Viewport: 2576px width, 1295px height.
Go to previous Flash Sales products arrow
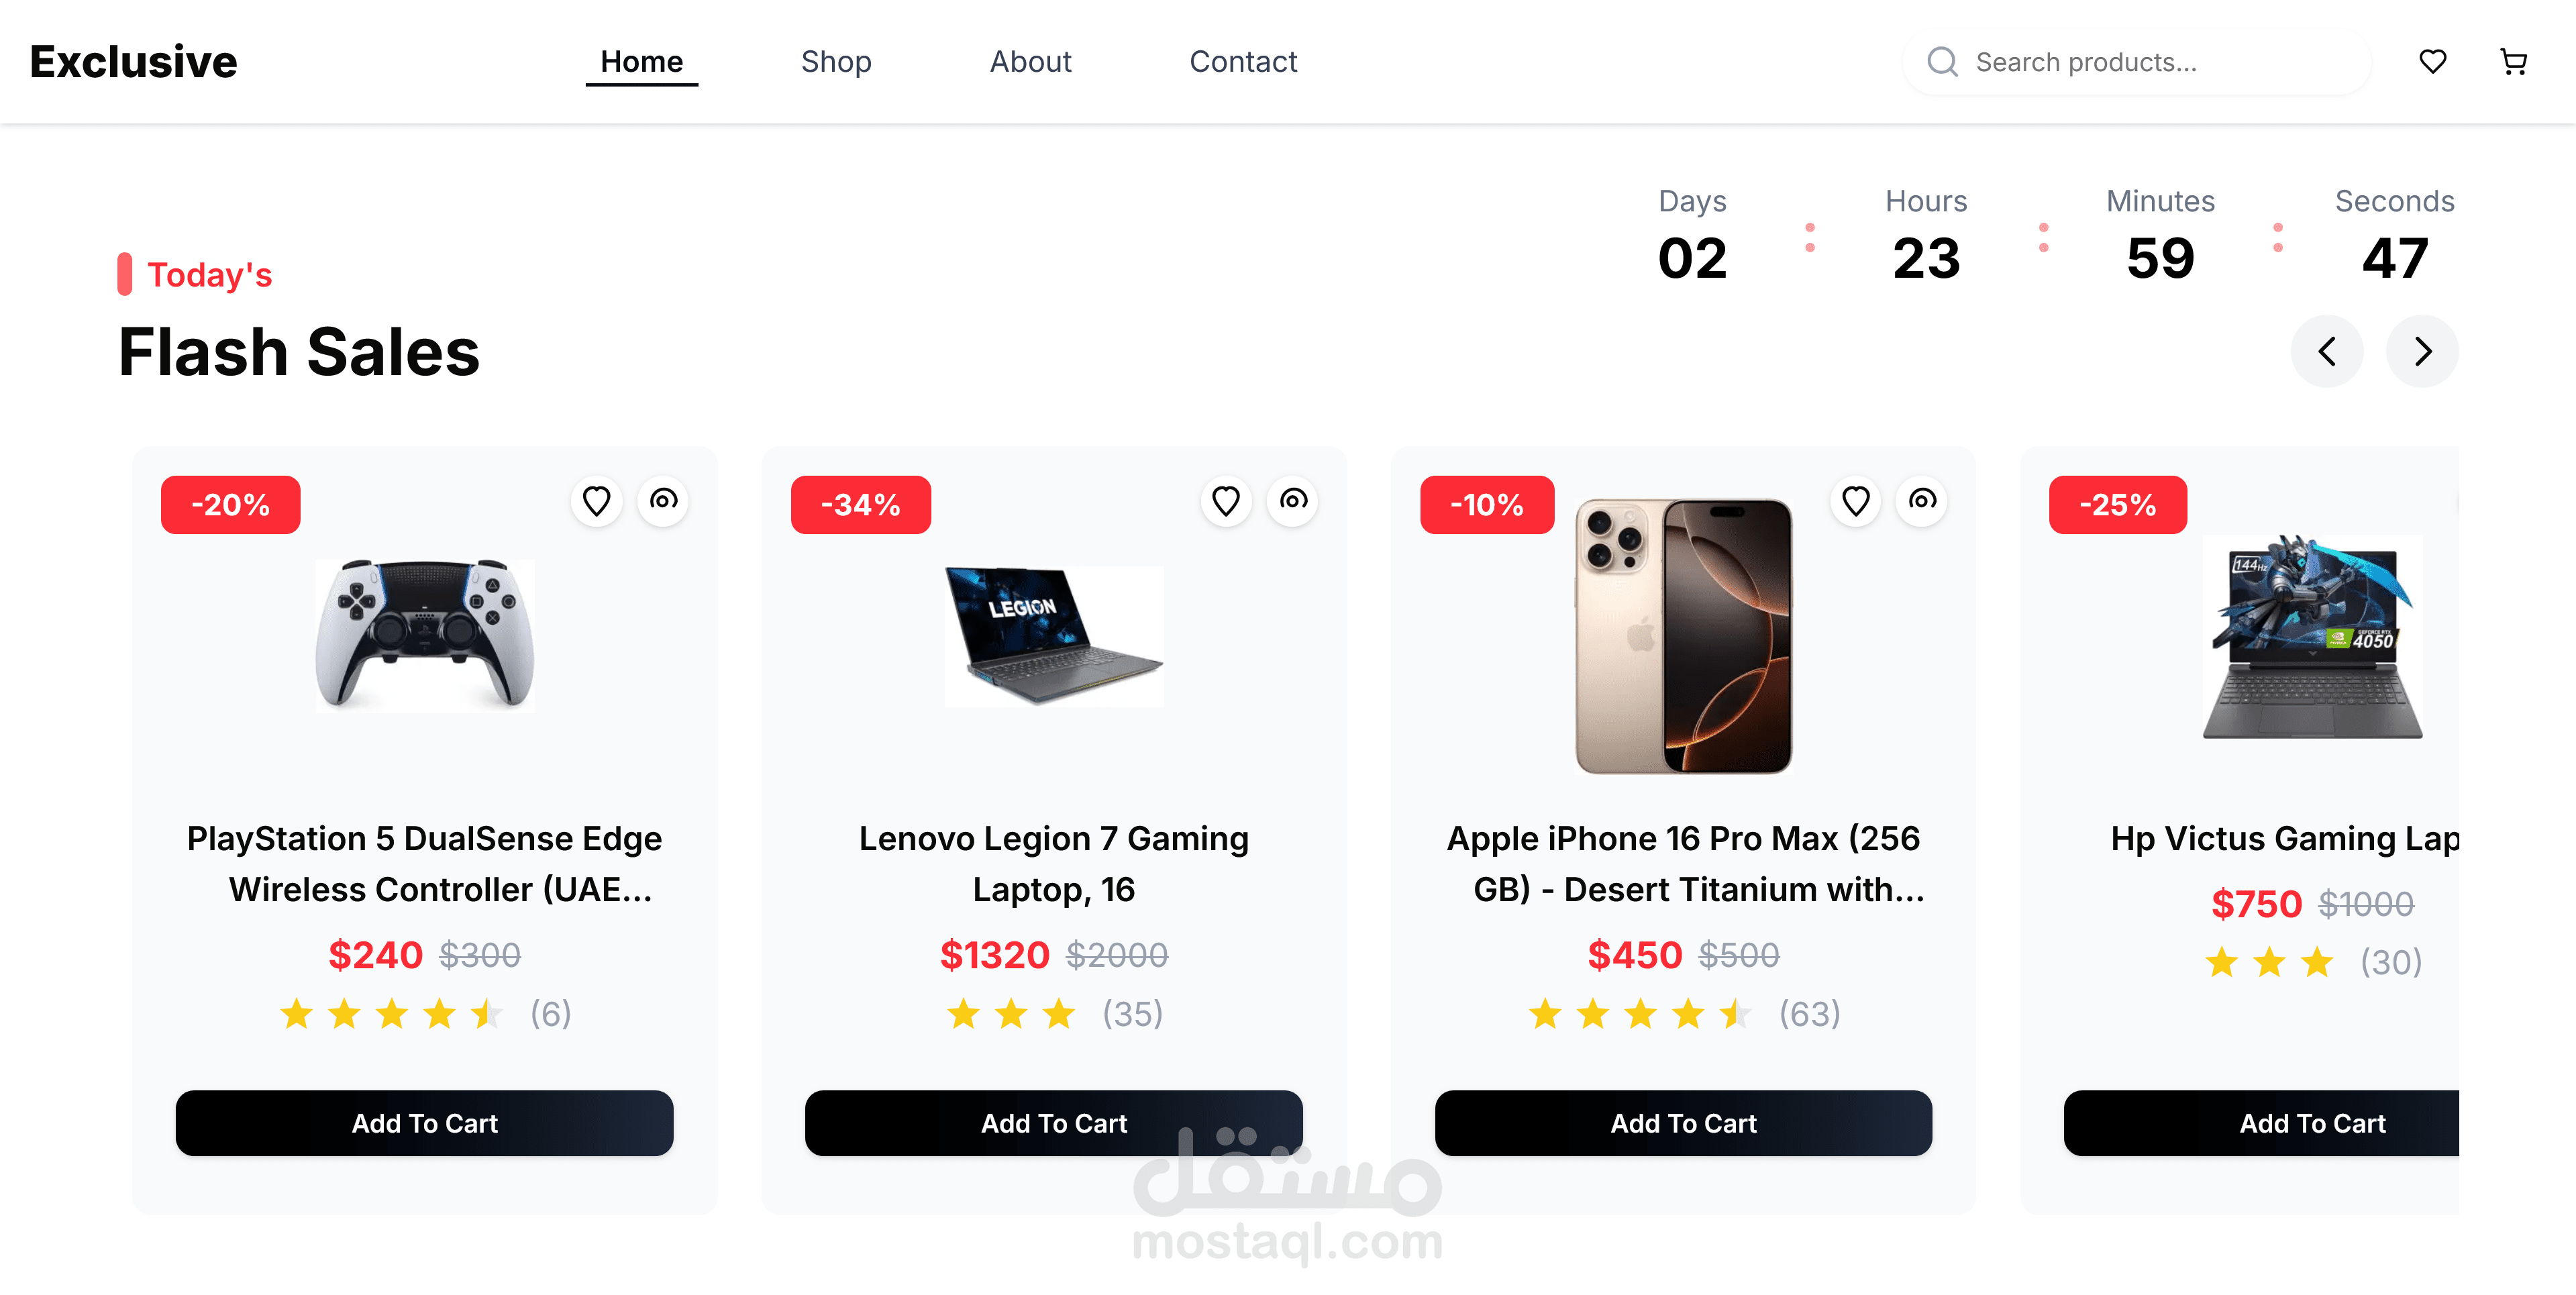(x=2327, y=351)
